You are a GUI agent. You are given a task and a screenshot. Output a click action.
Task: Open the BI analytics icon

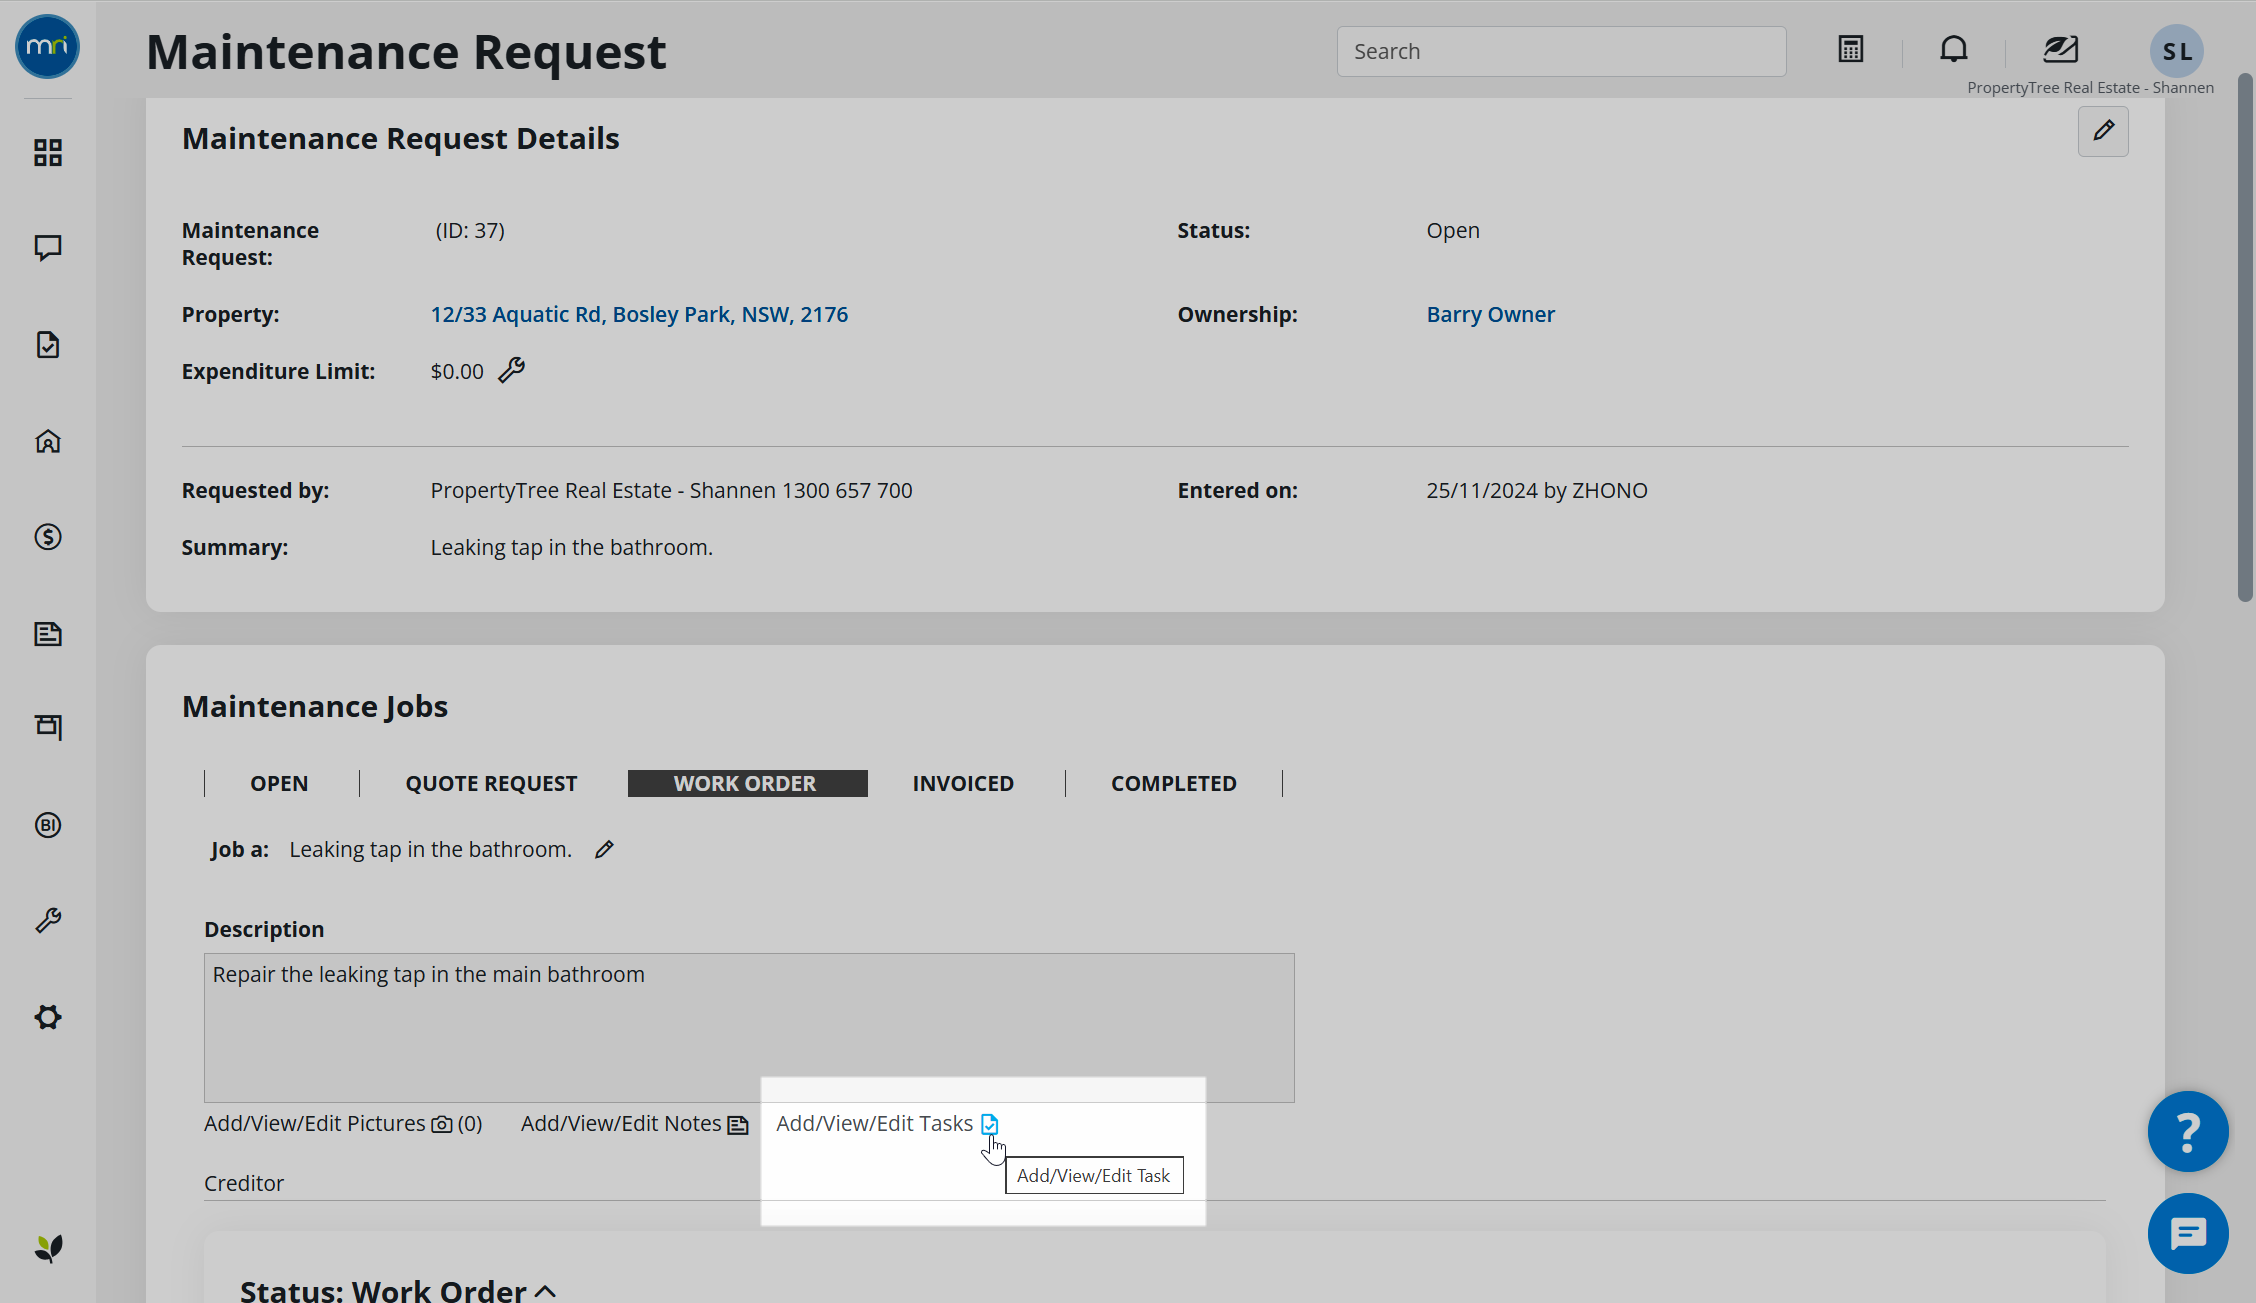pos(47,825)
